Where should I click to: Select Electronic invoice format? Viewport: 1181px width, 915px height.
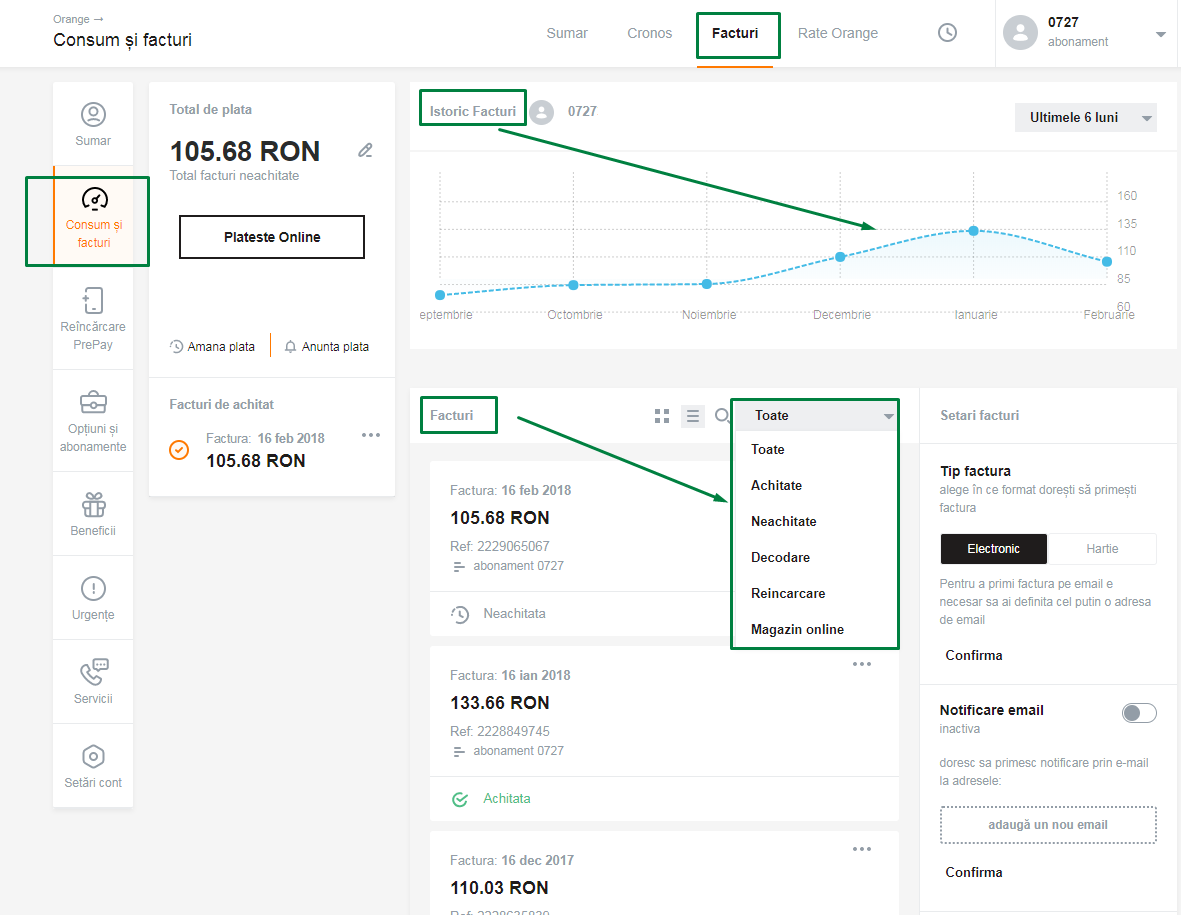coord(993,549)
